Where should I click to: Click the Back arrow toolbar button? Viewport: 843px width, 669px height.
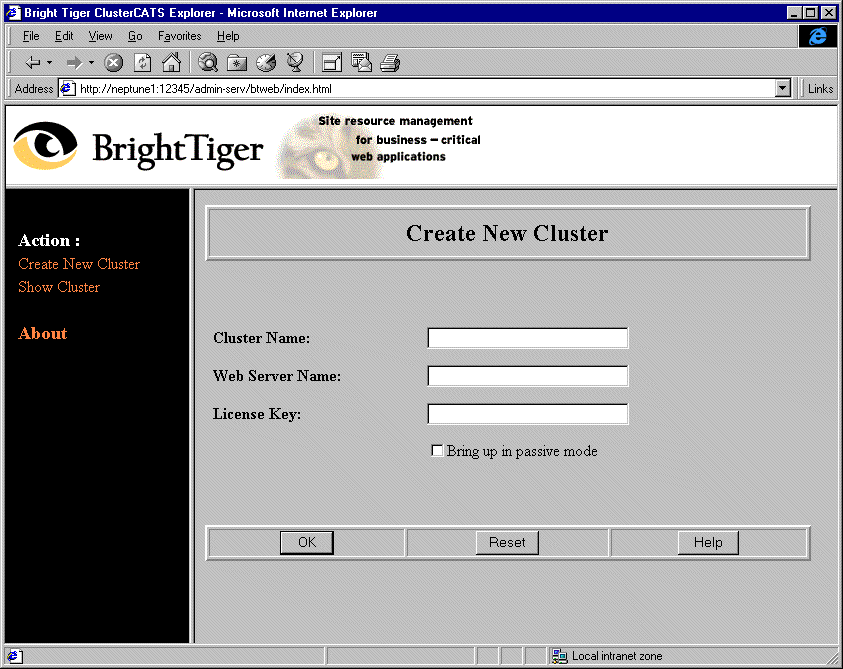click(32, 63)
